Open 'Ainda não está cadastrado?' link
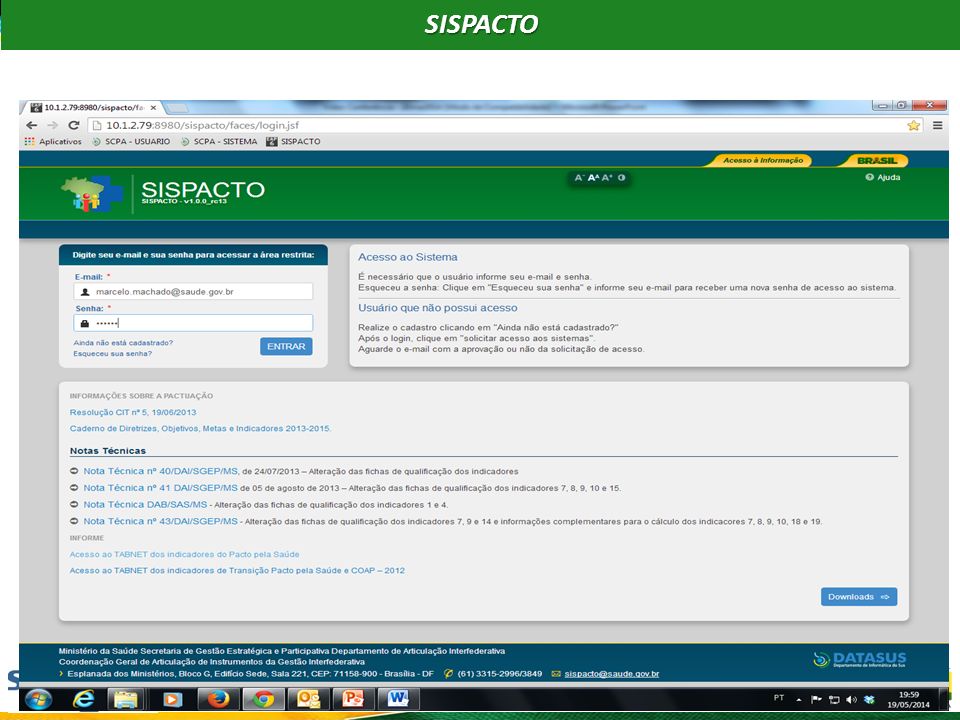This screenshot has width=960, height=720. tap(123, 343)
